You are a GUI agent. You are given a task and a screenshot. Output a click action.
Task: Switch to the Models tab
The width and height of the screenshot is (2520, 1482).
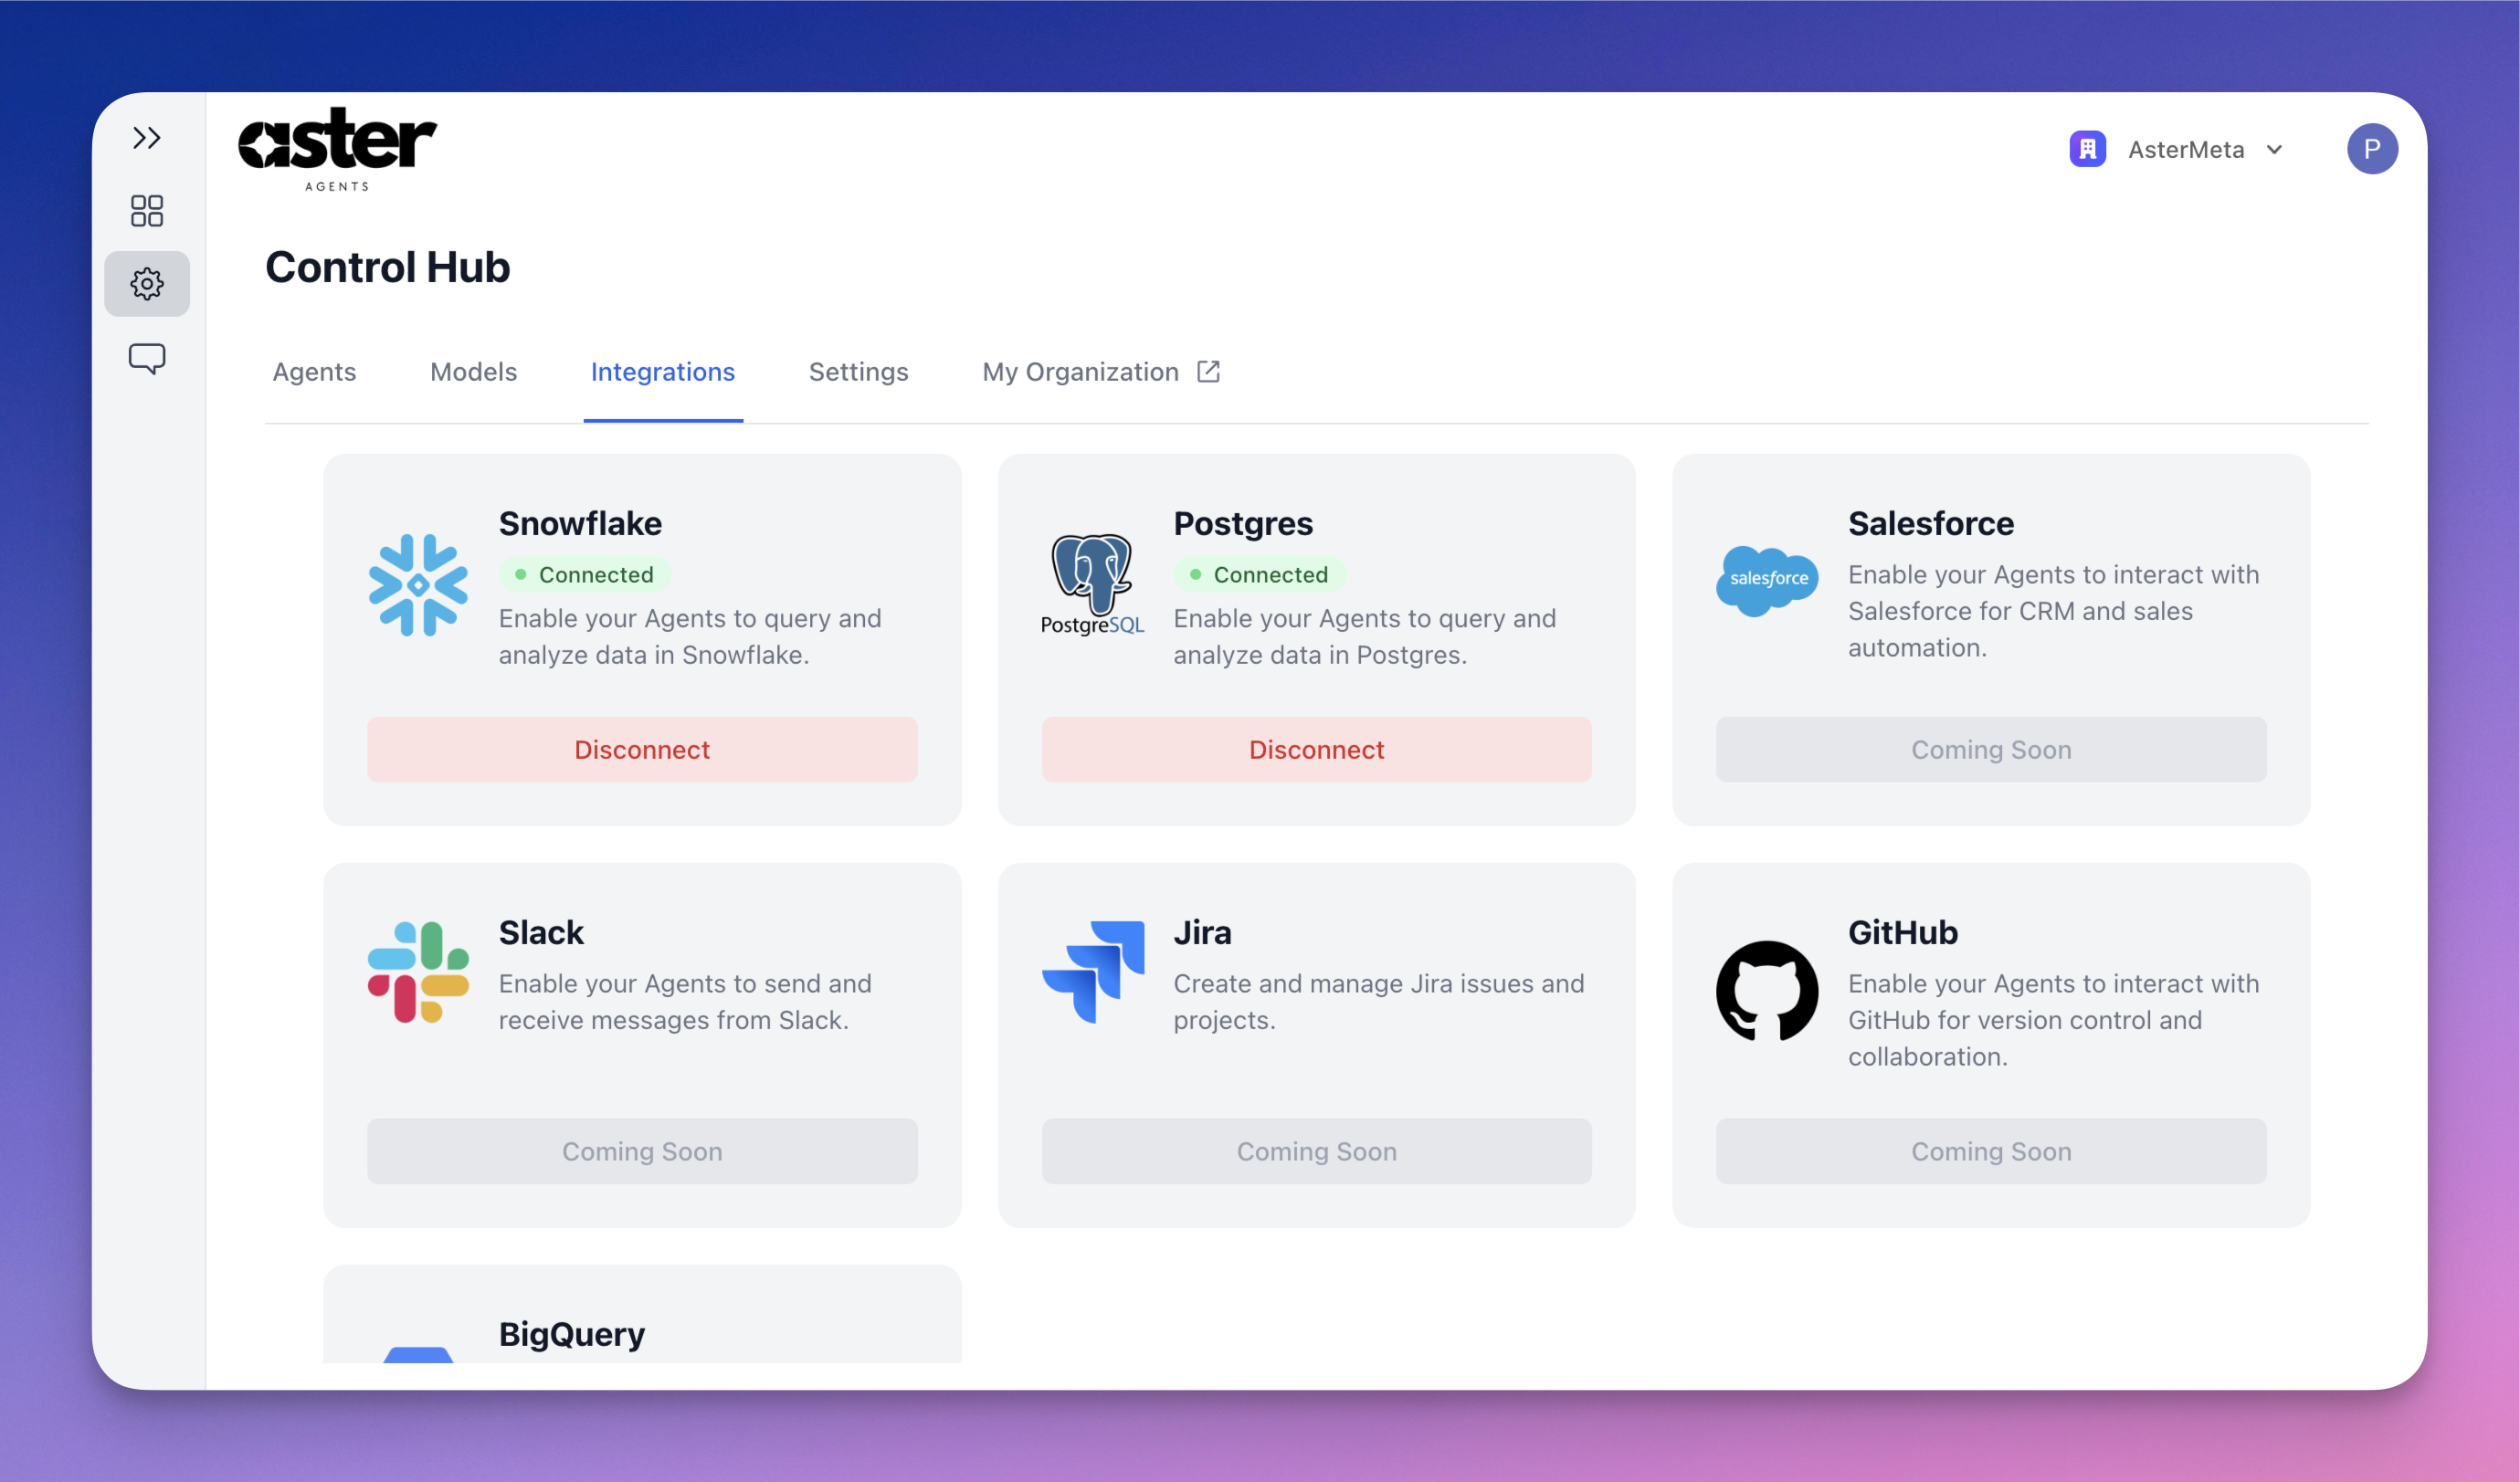pos(473,372)
